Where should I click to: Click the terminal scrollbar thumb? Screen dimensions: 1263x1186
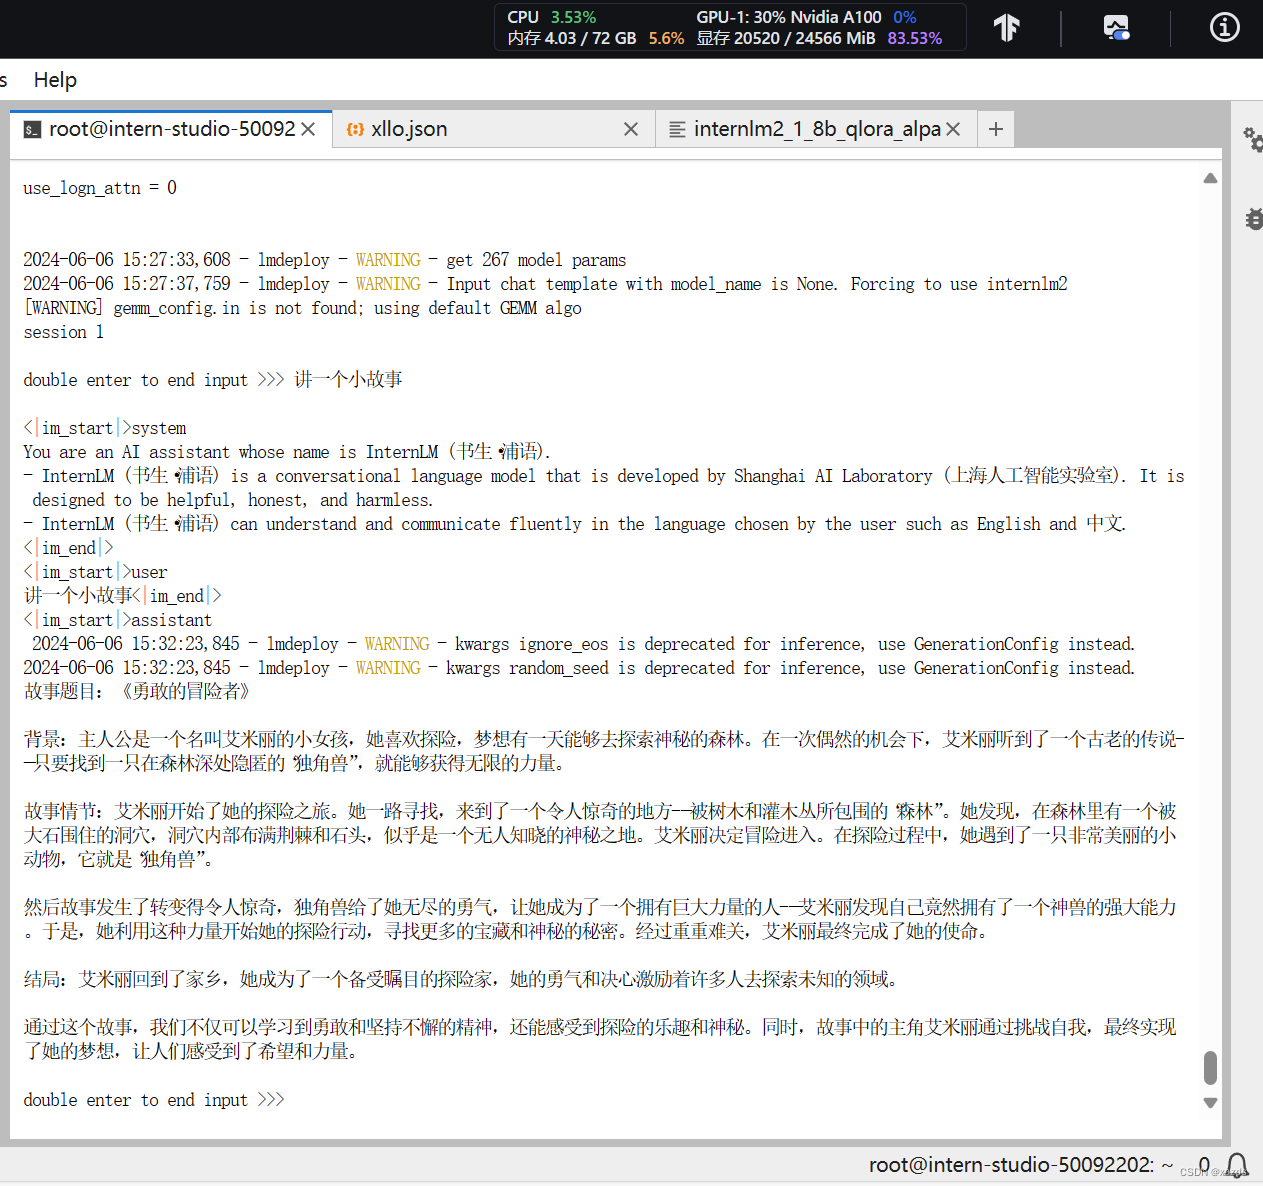tap(1210, 1067)
